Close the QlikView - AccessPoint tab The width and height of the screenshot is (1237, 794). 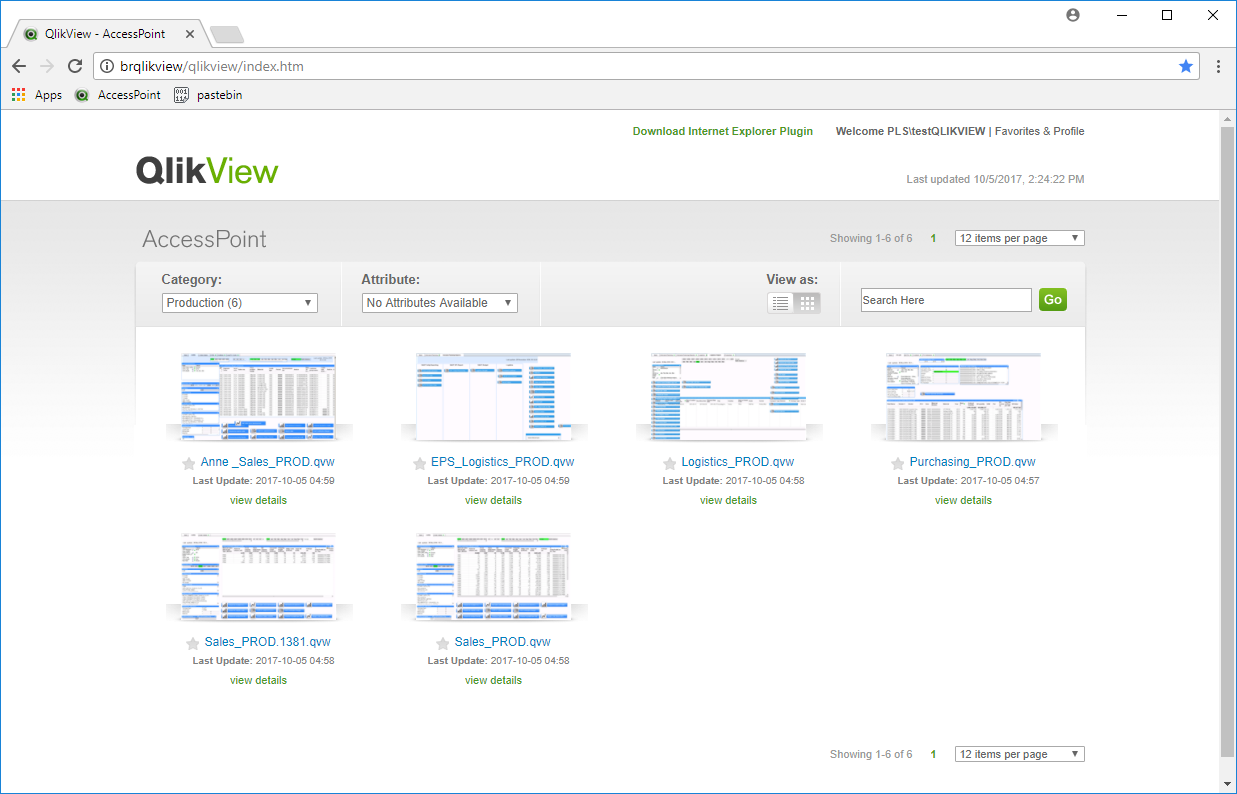tap(191, 33)
